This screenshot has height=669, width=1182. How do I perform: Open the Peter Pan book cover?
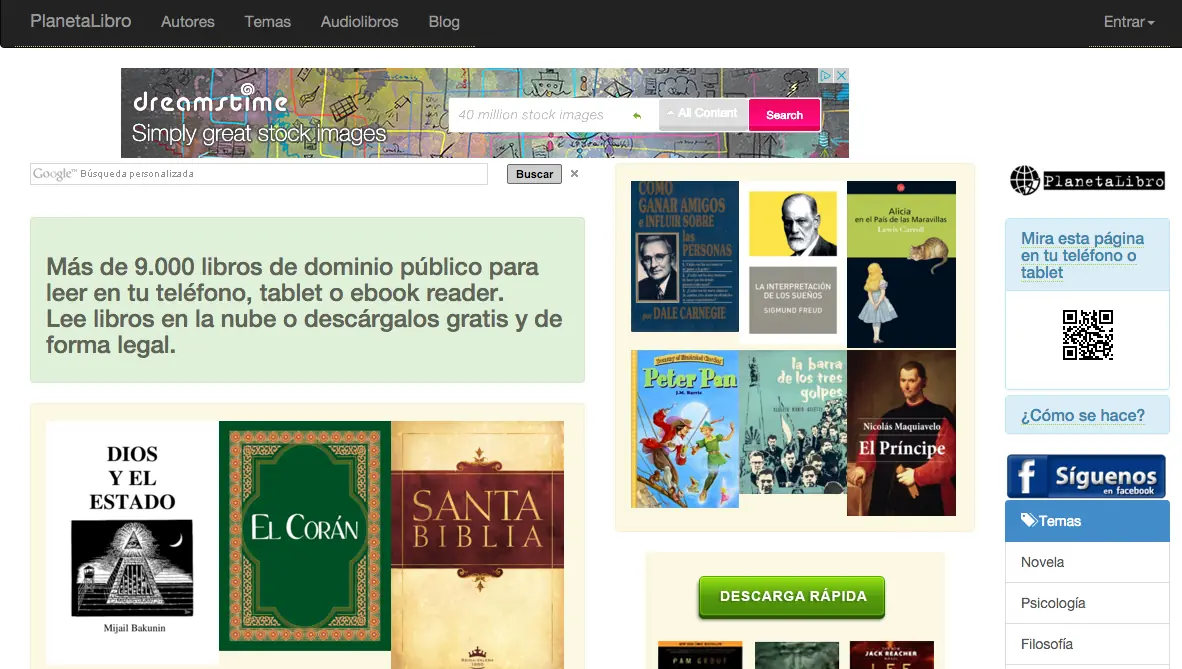(684, 428)
